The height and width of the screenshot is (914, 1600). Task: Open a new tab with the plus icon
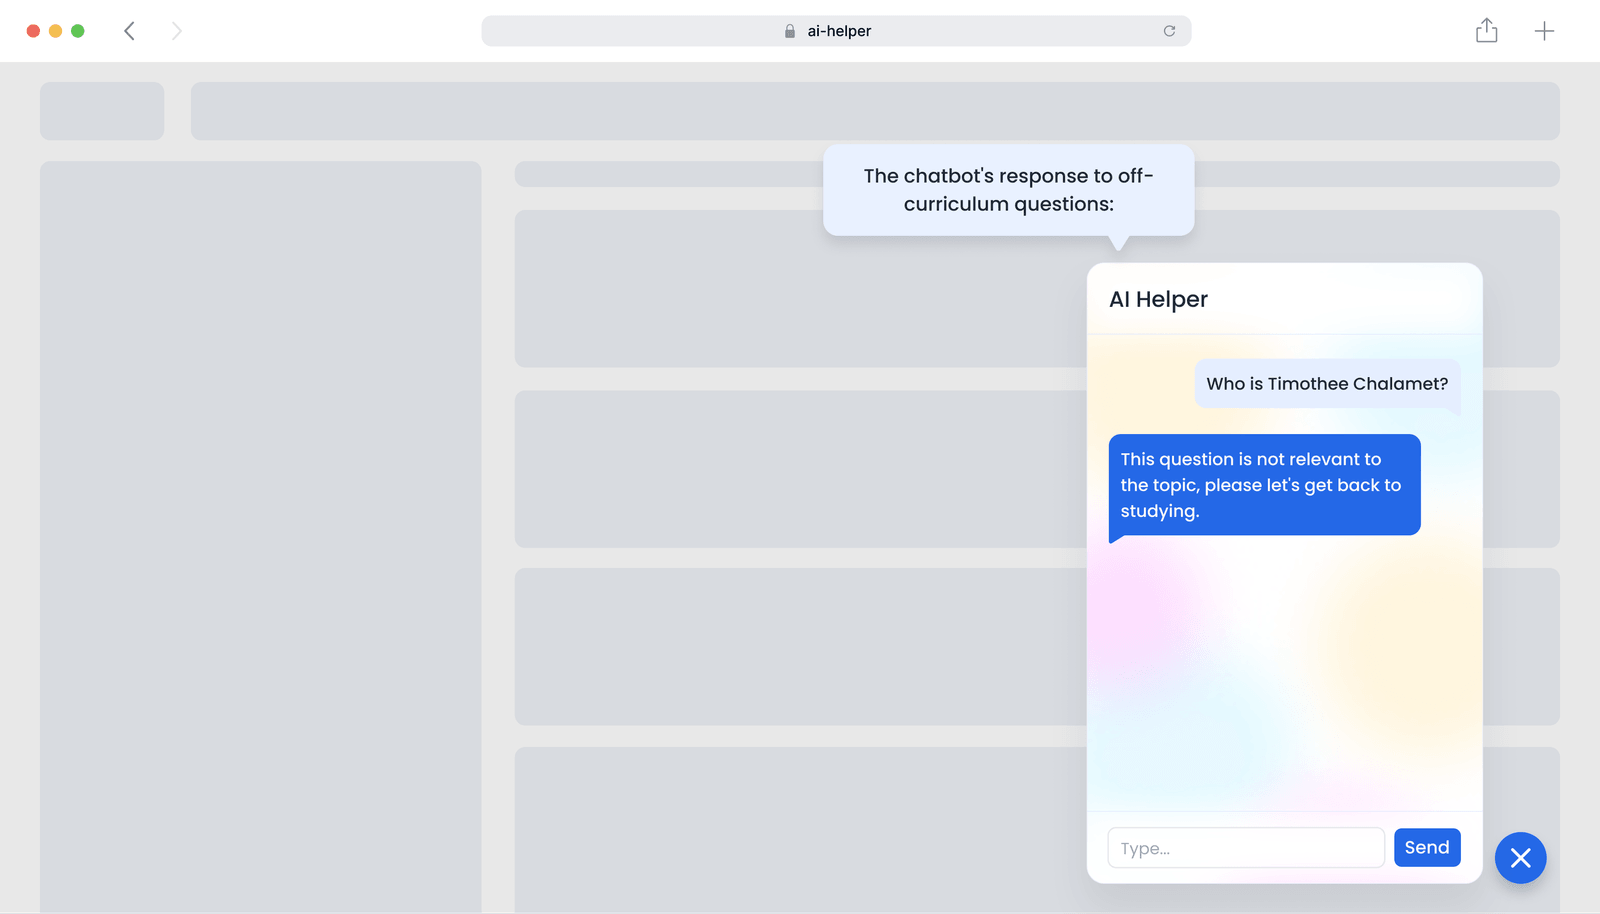[x=1544, y=31]
